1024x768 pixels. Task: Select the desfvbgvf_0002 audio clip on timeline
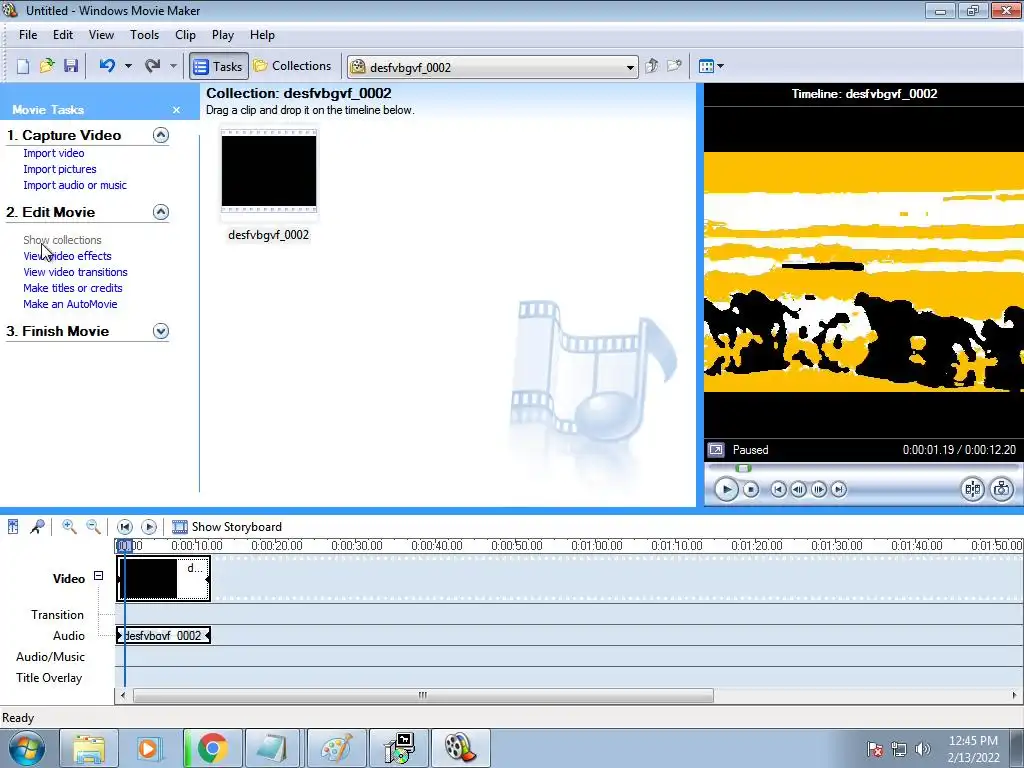pyautogui.click(x=163, y=635)
